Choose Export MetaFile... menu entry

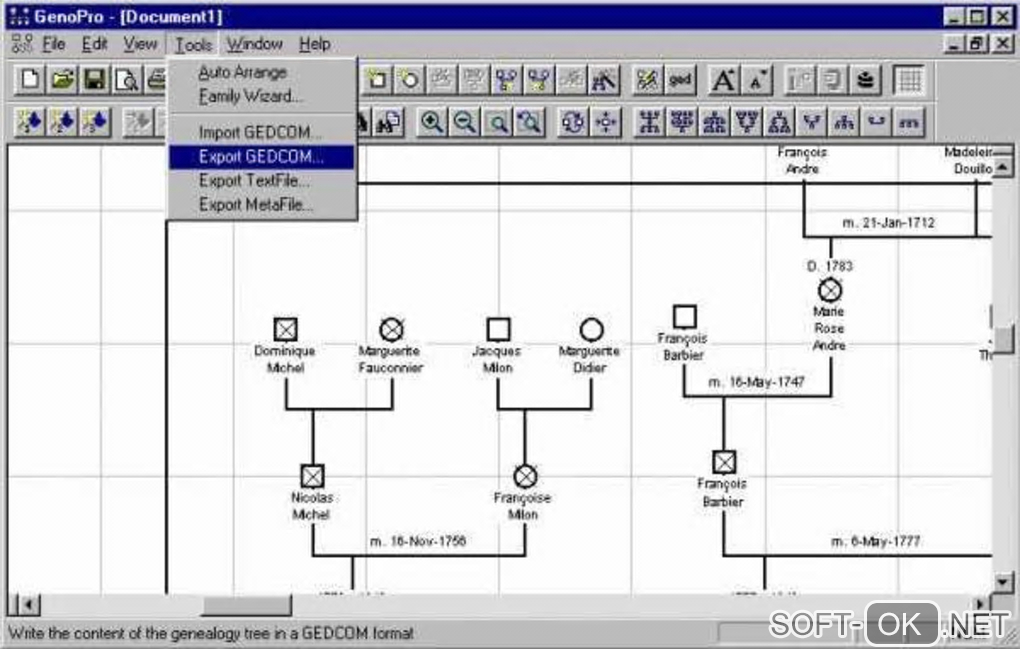(x=262, y=204)
